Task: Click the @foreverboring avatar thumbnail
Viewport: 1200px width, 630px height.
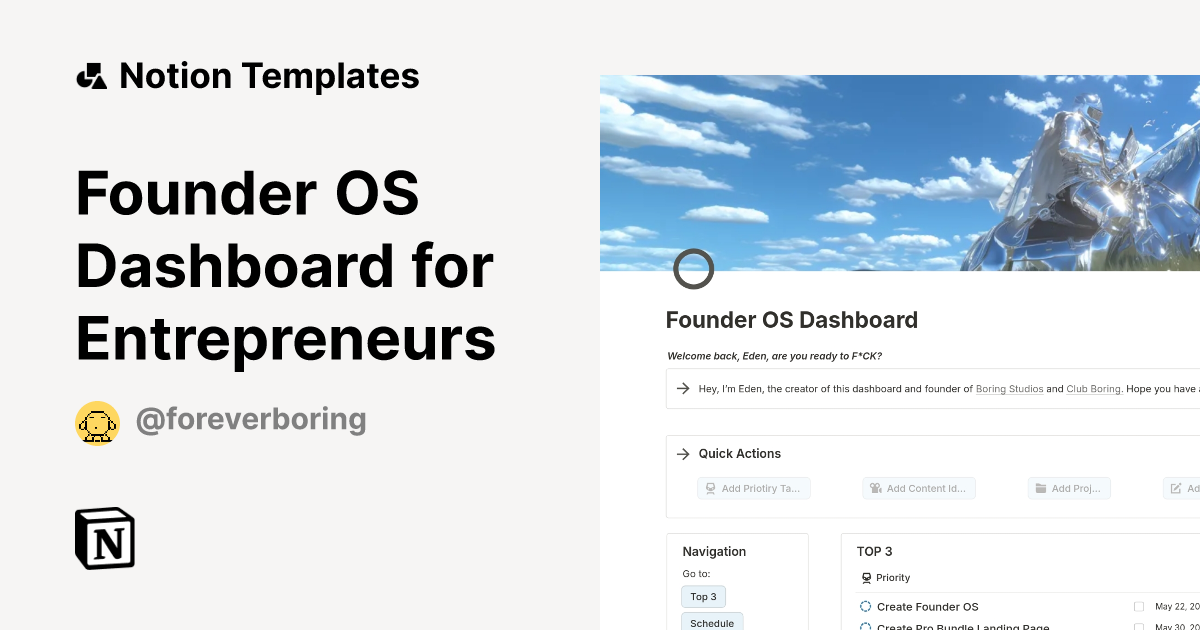Action: [97, 422]
